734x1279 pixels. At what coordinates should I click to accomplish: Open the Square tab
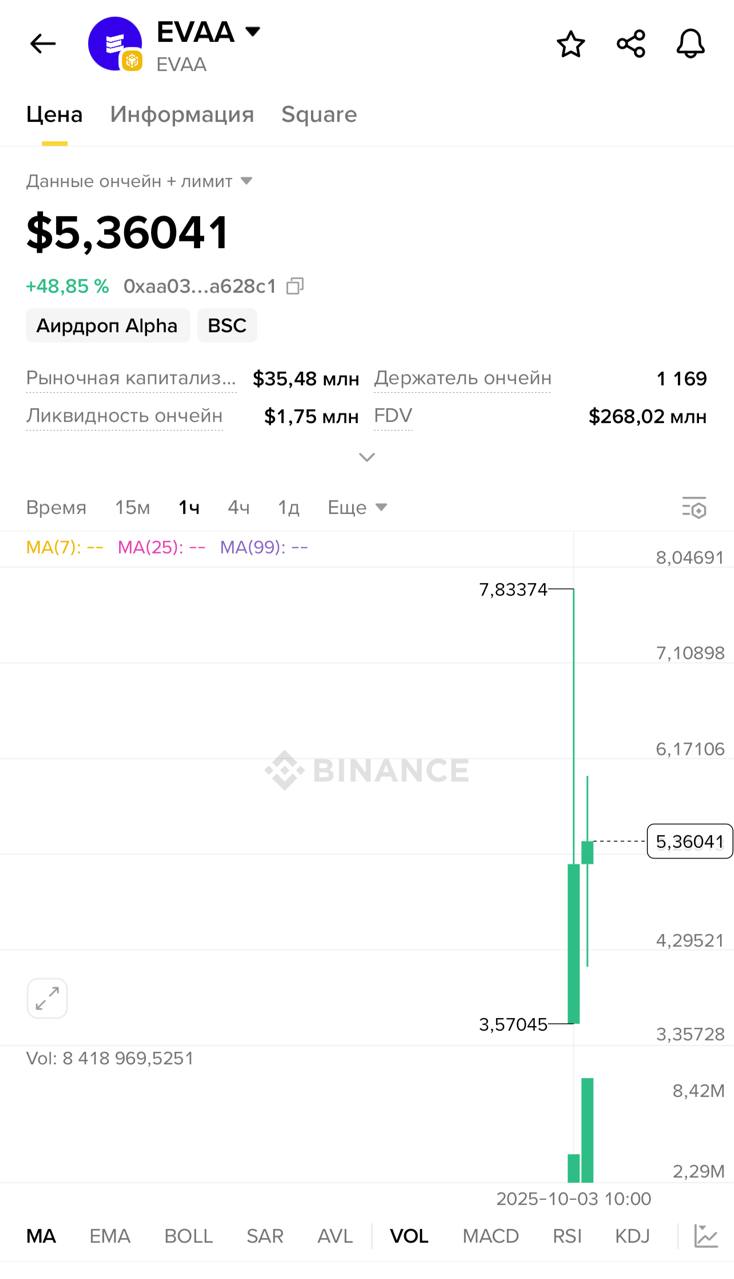(319, 114)
